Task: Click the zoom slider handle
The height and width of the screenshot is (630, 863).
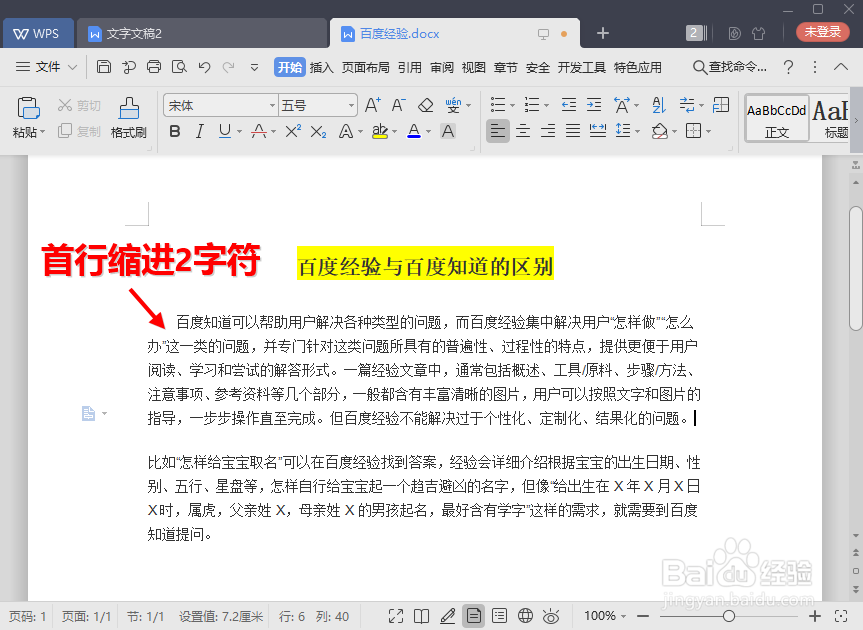Action: 729,616
